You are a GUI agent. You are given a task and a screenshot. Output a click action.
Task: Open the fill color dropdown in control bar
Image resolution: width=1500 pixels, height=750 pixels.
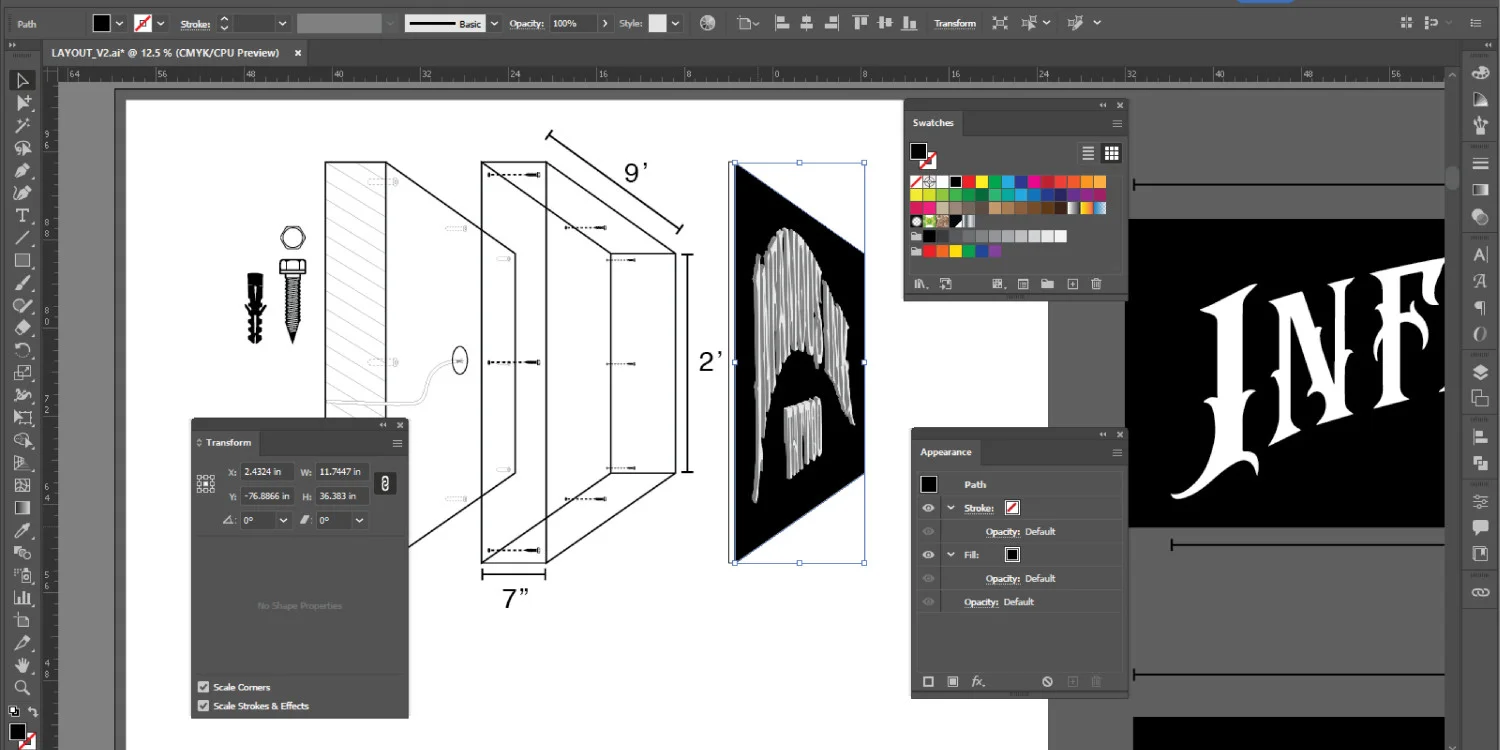(120, 23)
